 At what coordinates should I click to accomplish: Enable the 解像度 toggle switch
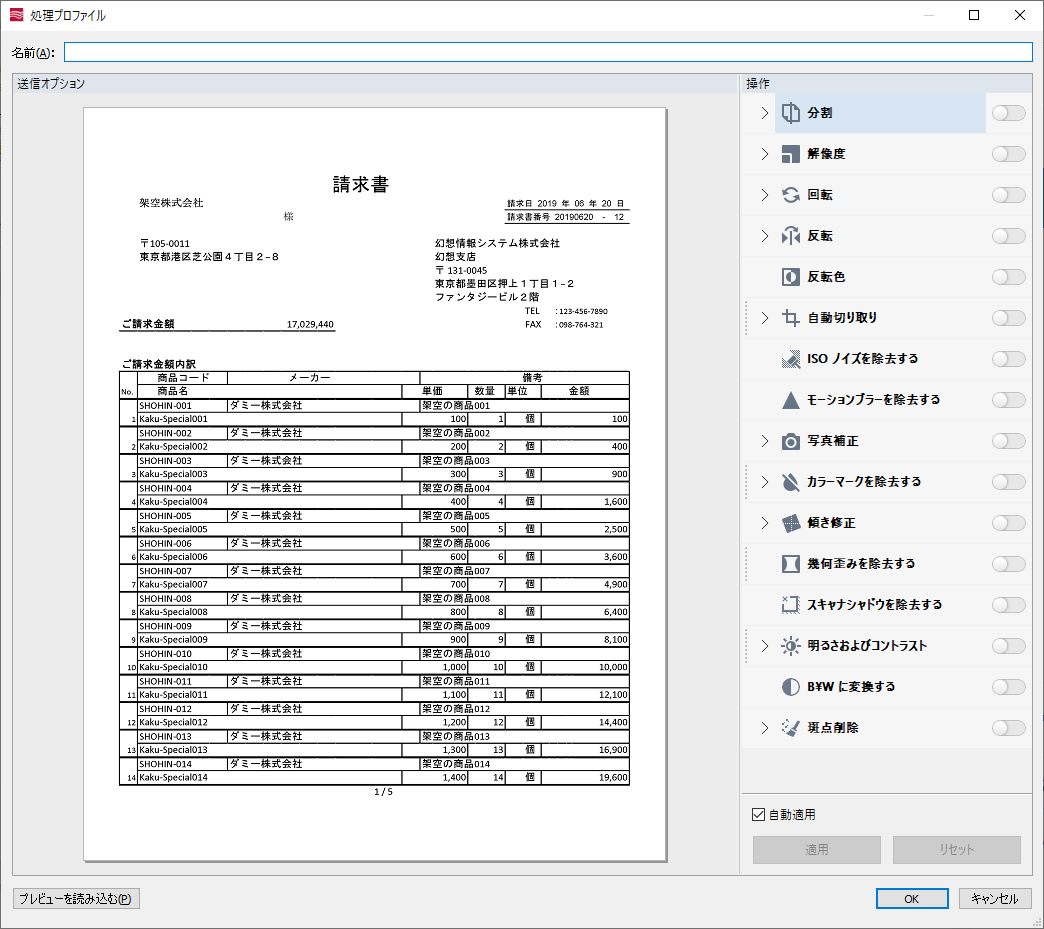click(1008, 154)
